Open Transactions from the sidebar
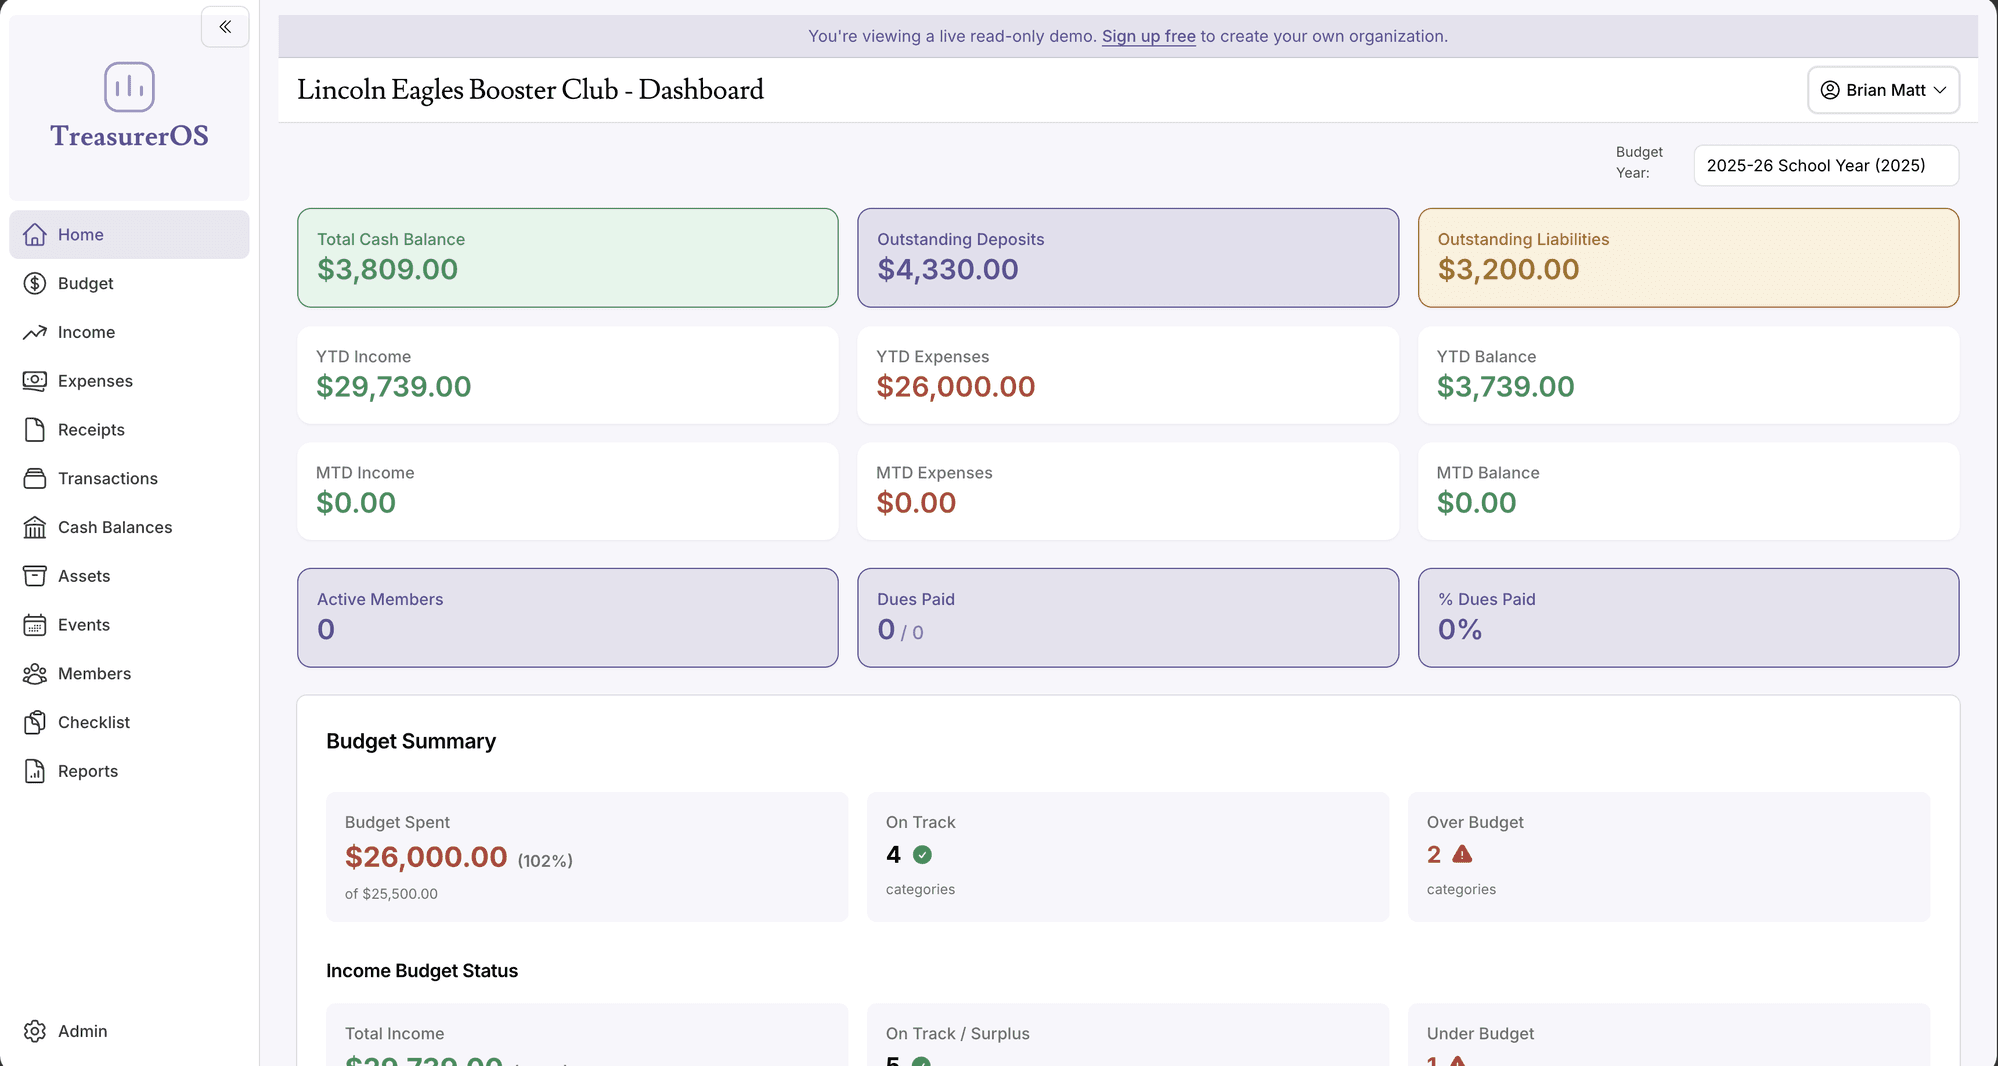The image size is (1998, 1066). [x=129, y=478]
